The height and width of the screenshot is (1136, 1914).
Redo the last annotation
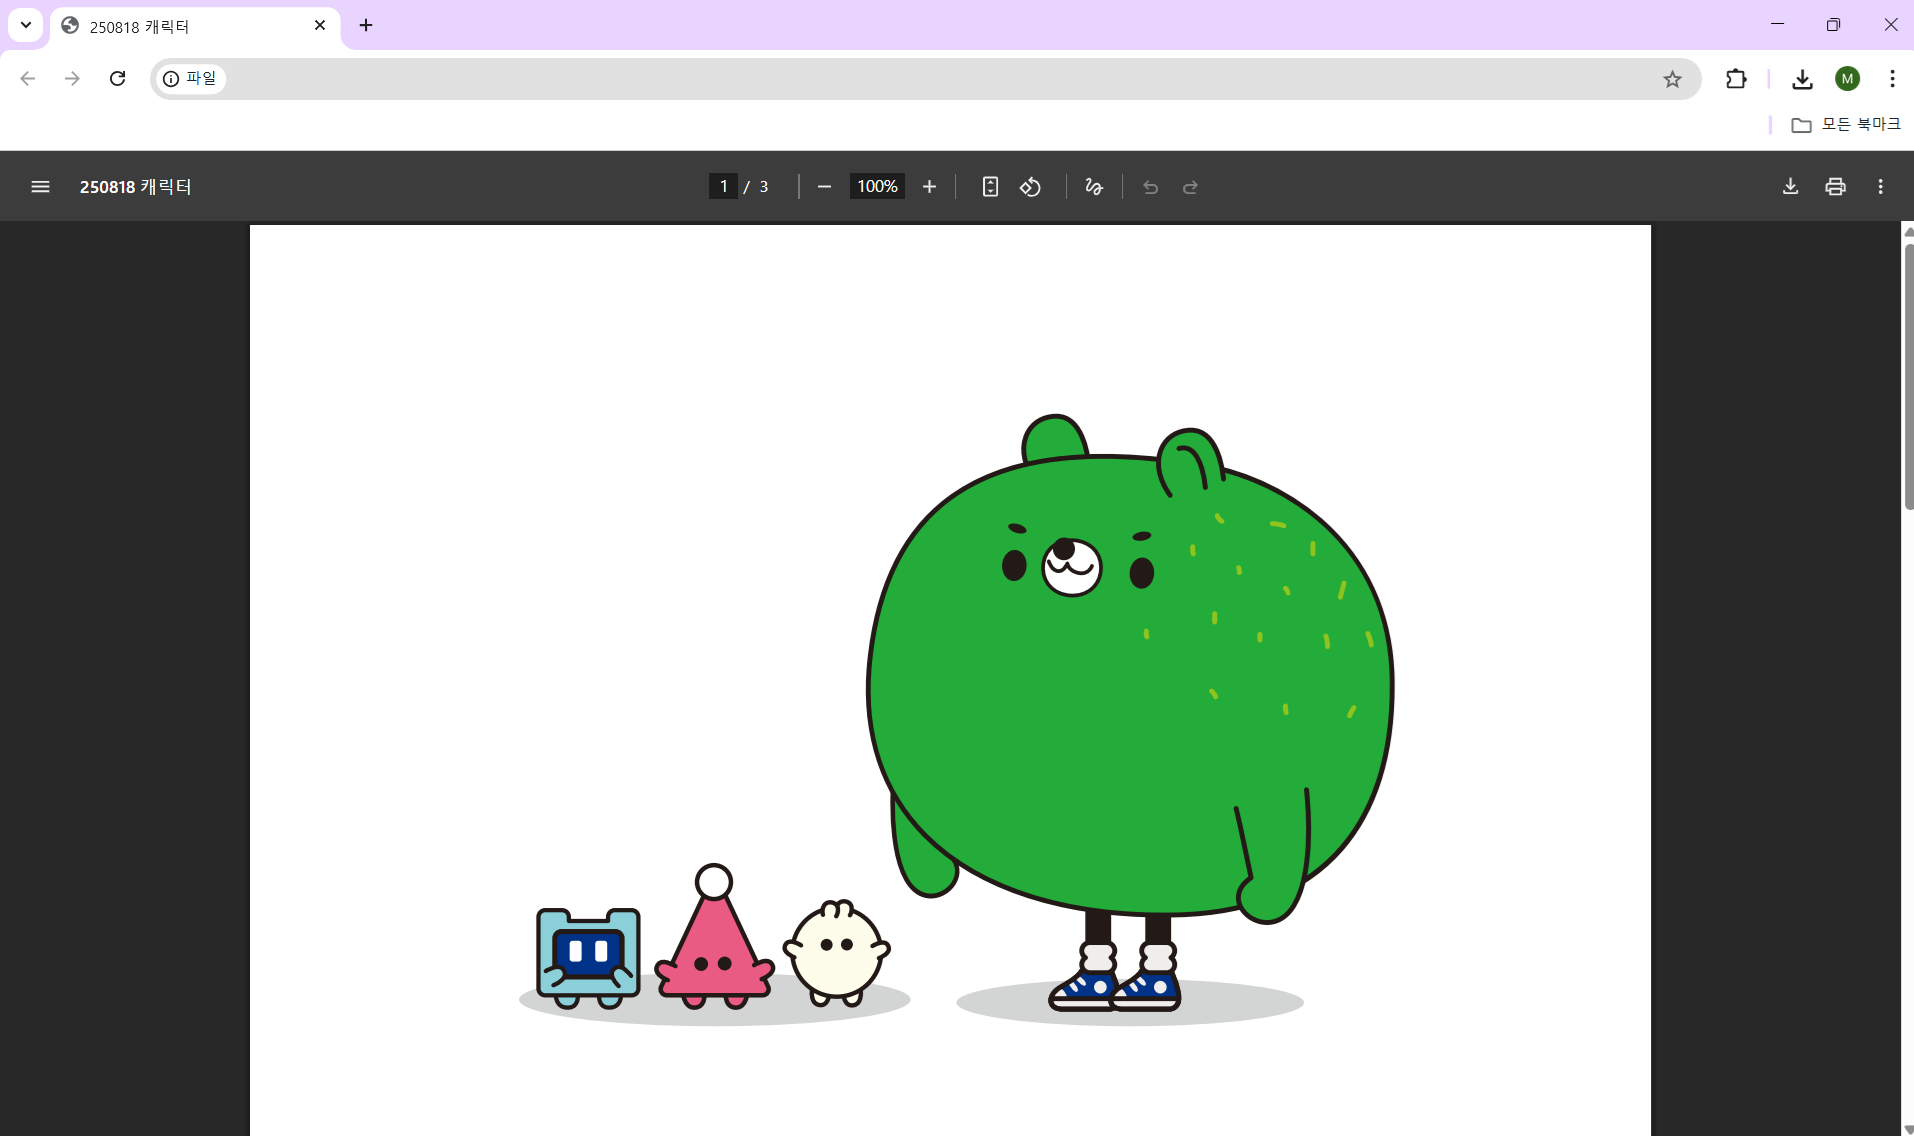[x=1190, y=187]
